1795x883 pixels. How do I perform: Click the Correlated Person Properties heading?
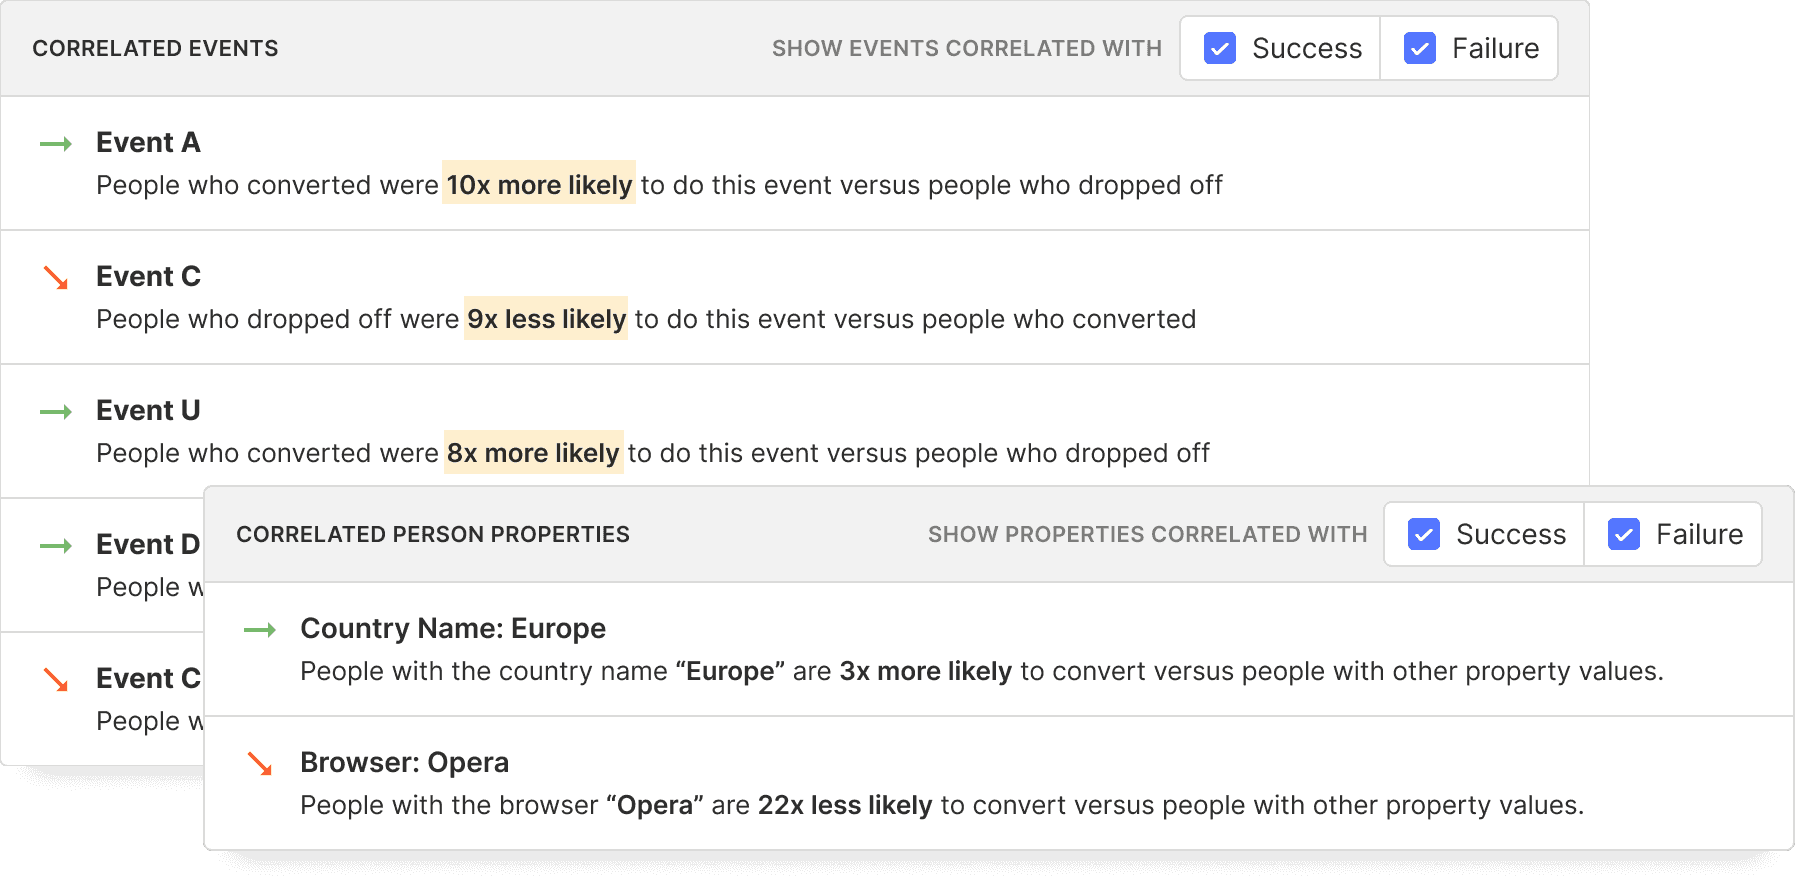click(x=432, y=534)
